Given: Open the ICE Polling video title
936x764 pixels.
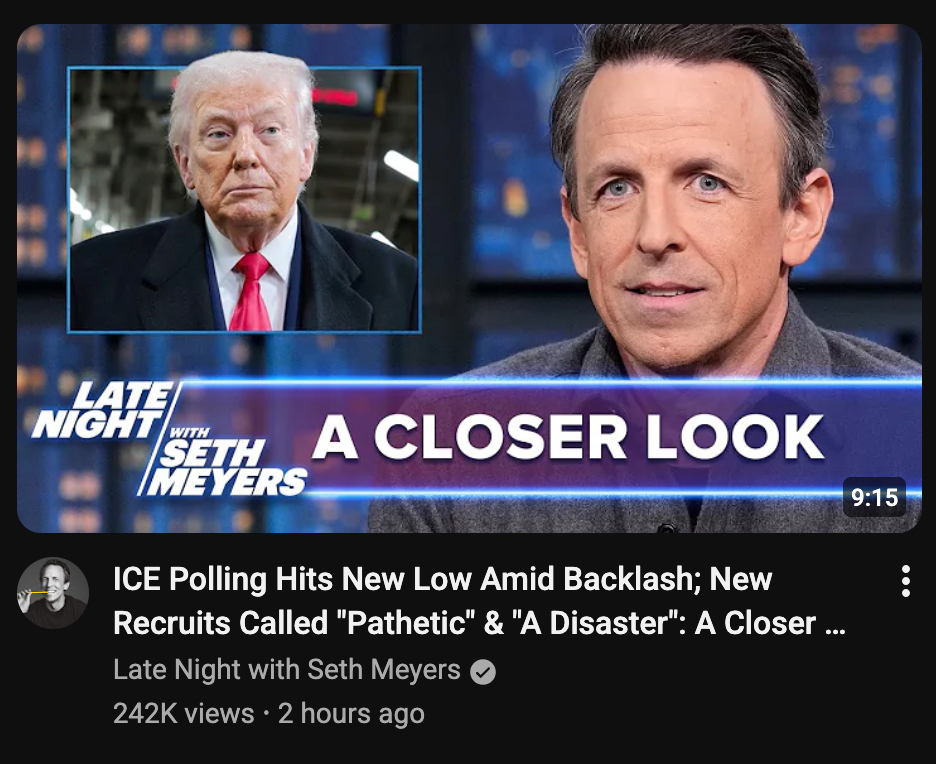Looking at the screenshot, I should tap(479, 600).
